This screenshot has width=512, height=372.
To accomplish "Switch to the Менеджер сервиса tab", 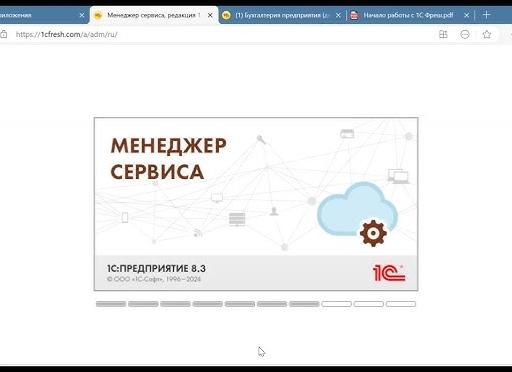I will (x=154, y=15).
